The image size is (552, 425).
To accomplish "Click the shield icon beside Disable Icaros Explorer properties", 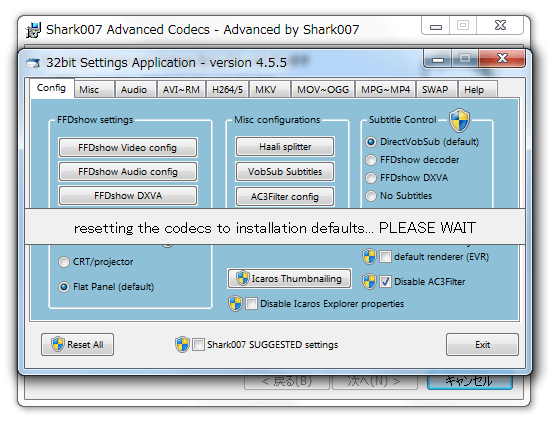I will tap(235, 304).
